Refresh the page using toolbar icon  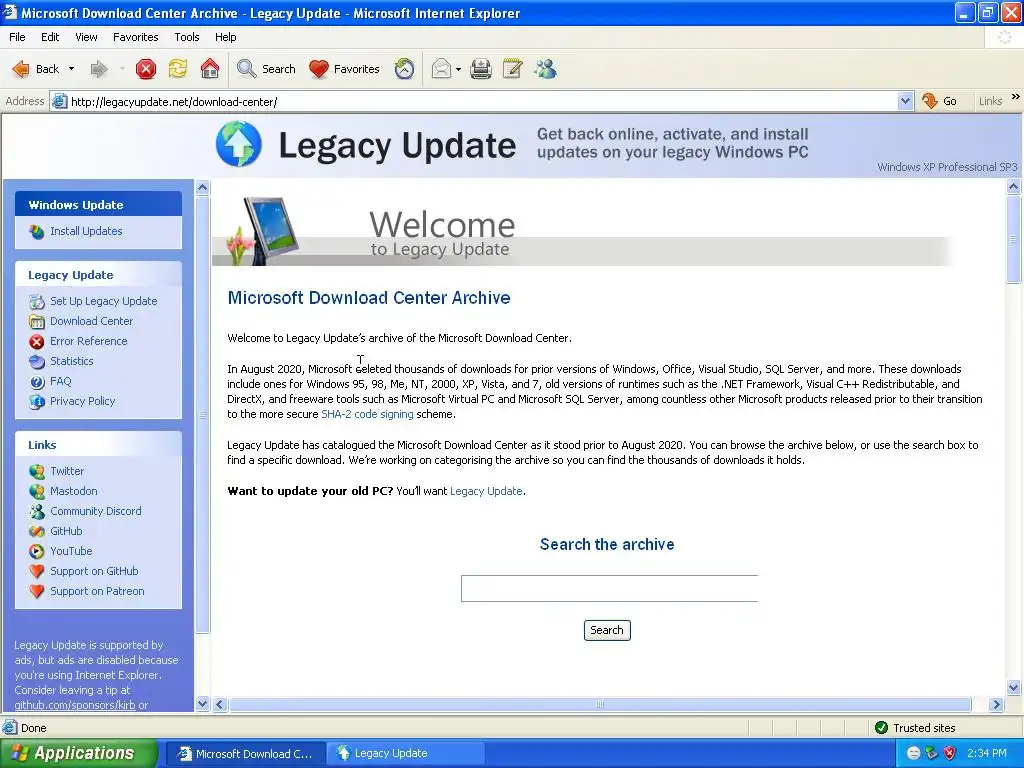(x=178, y=69)
